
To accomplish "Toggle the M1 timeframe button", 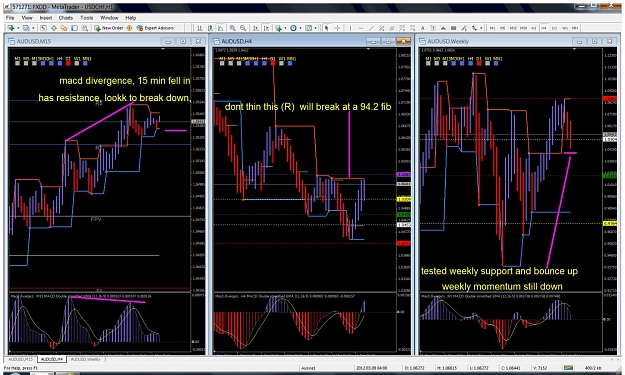I will click(492, 28).
